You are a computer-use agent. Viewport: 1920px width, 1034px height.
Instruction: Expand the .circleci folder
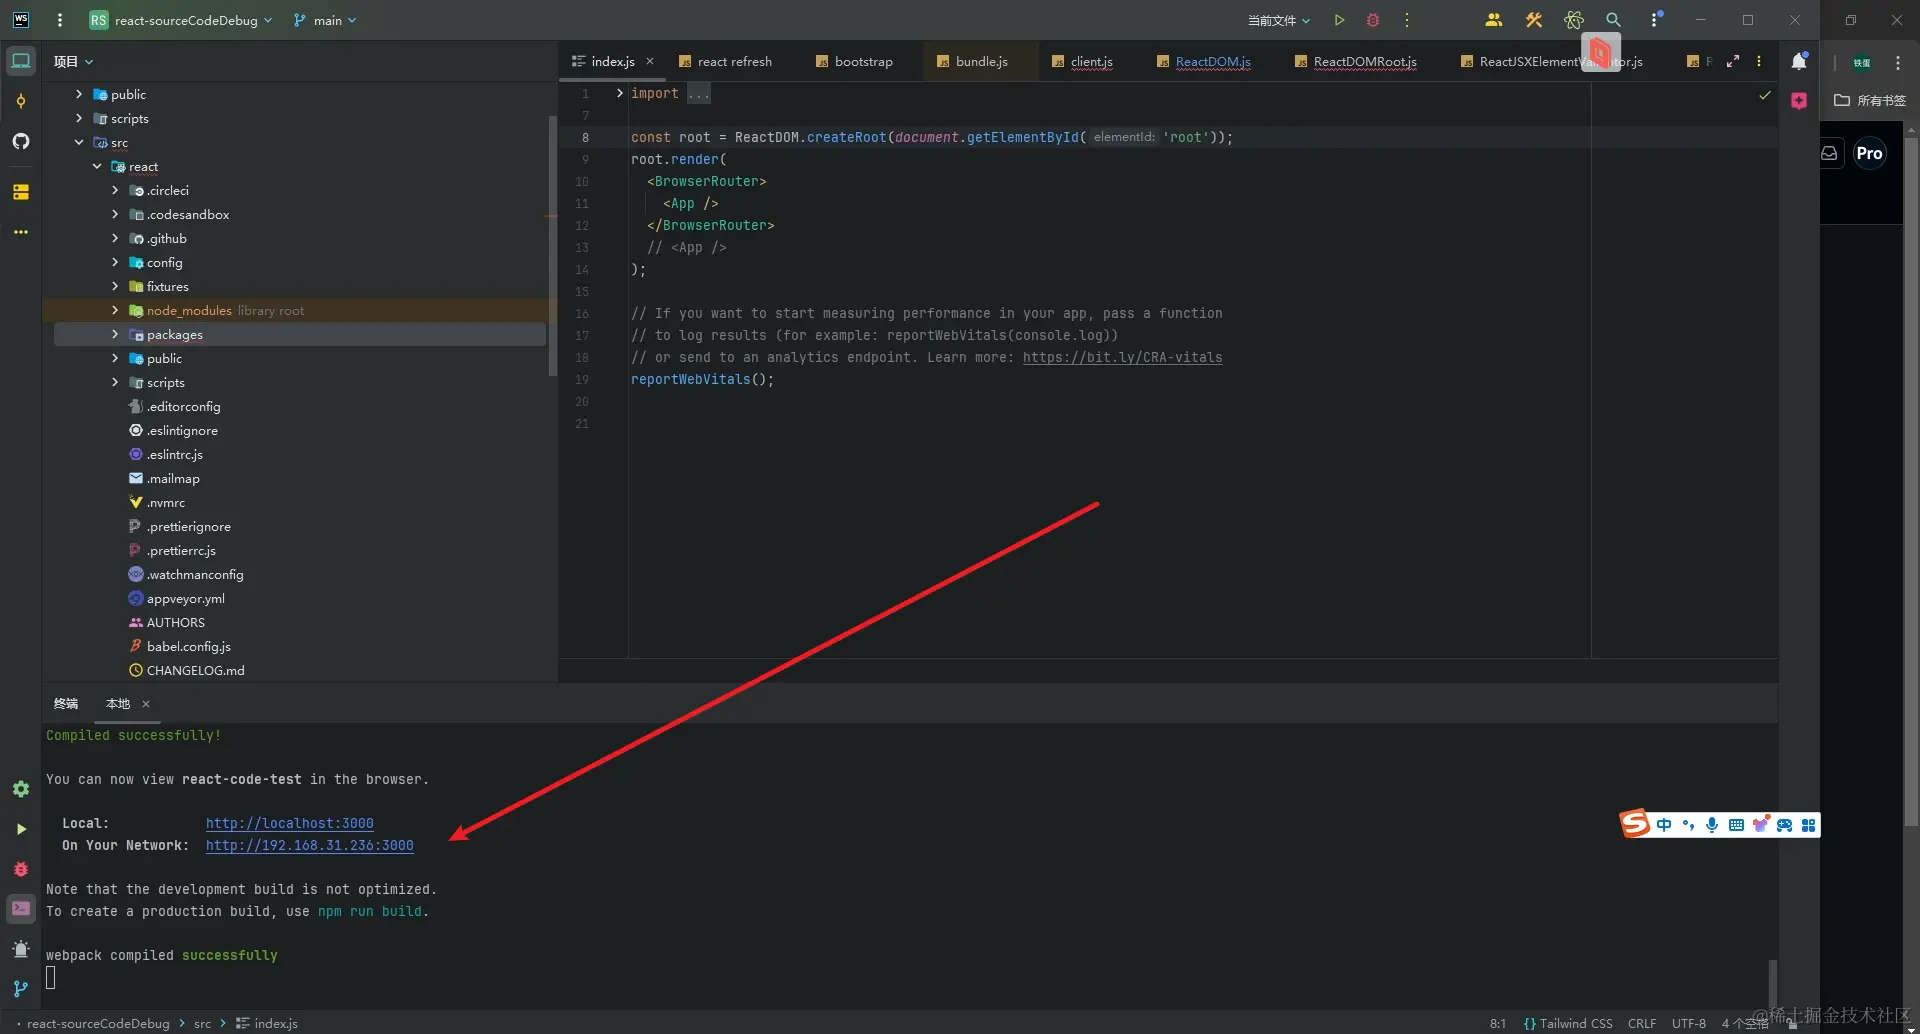coord(115,190)
